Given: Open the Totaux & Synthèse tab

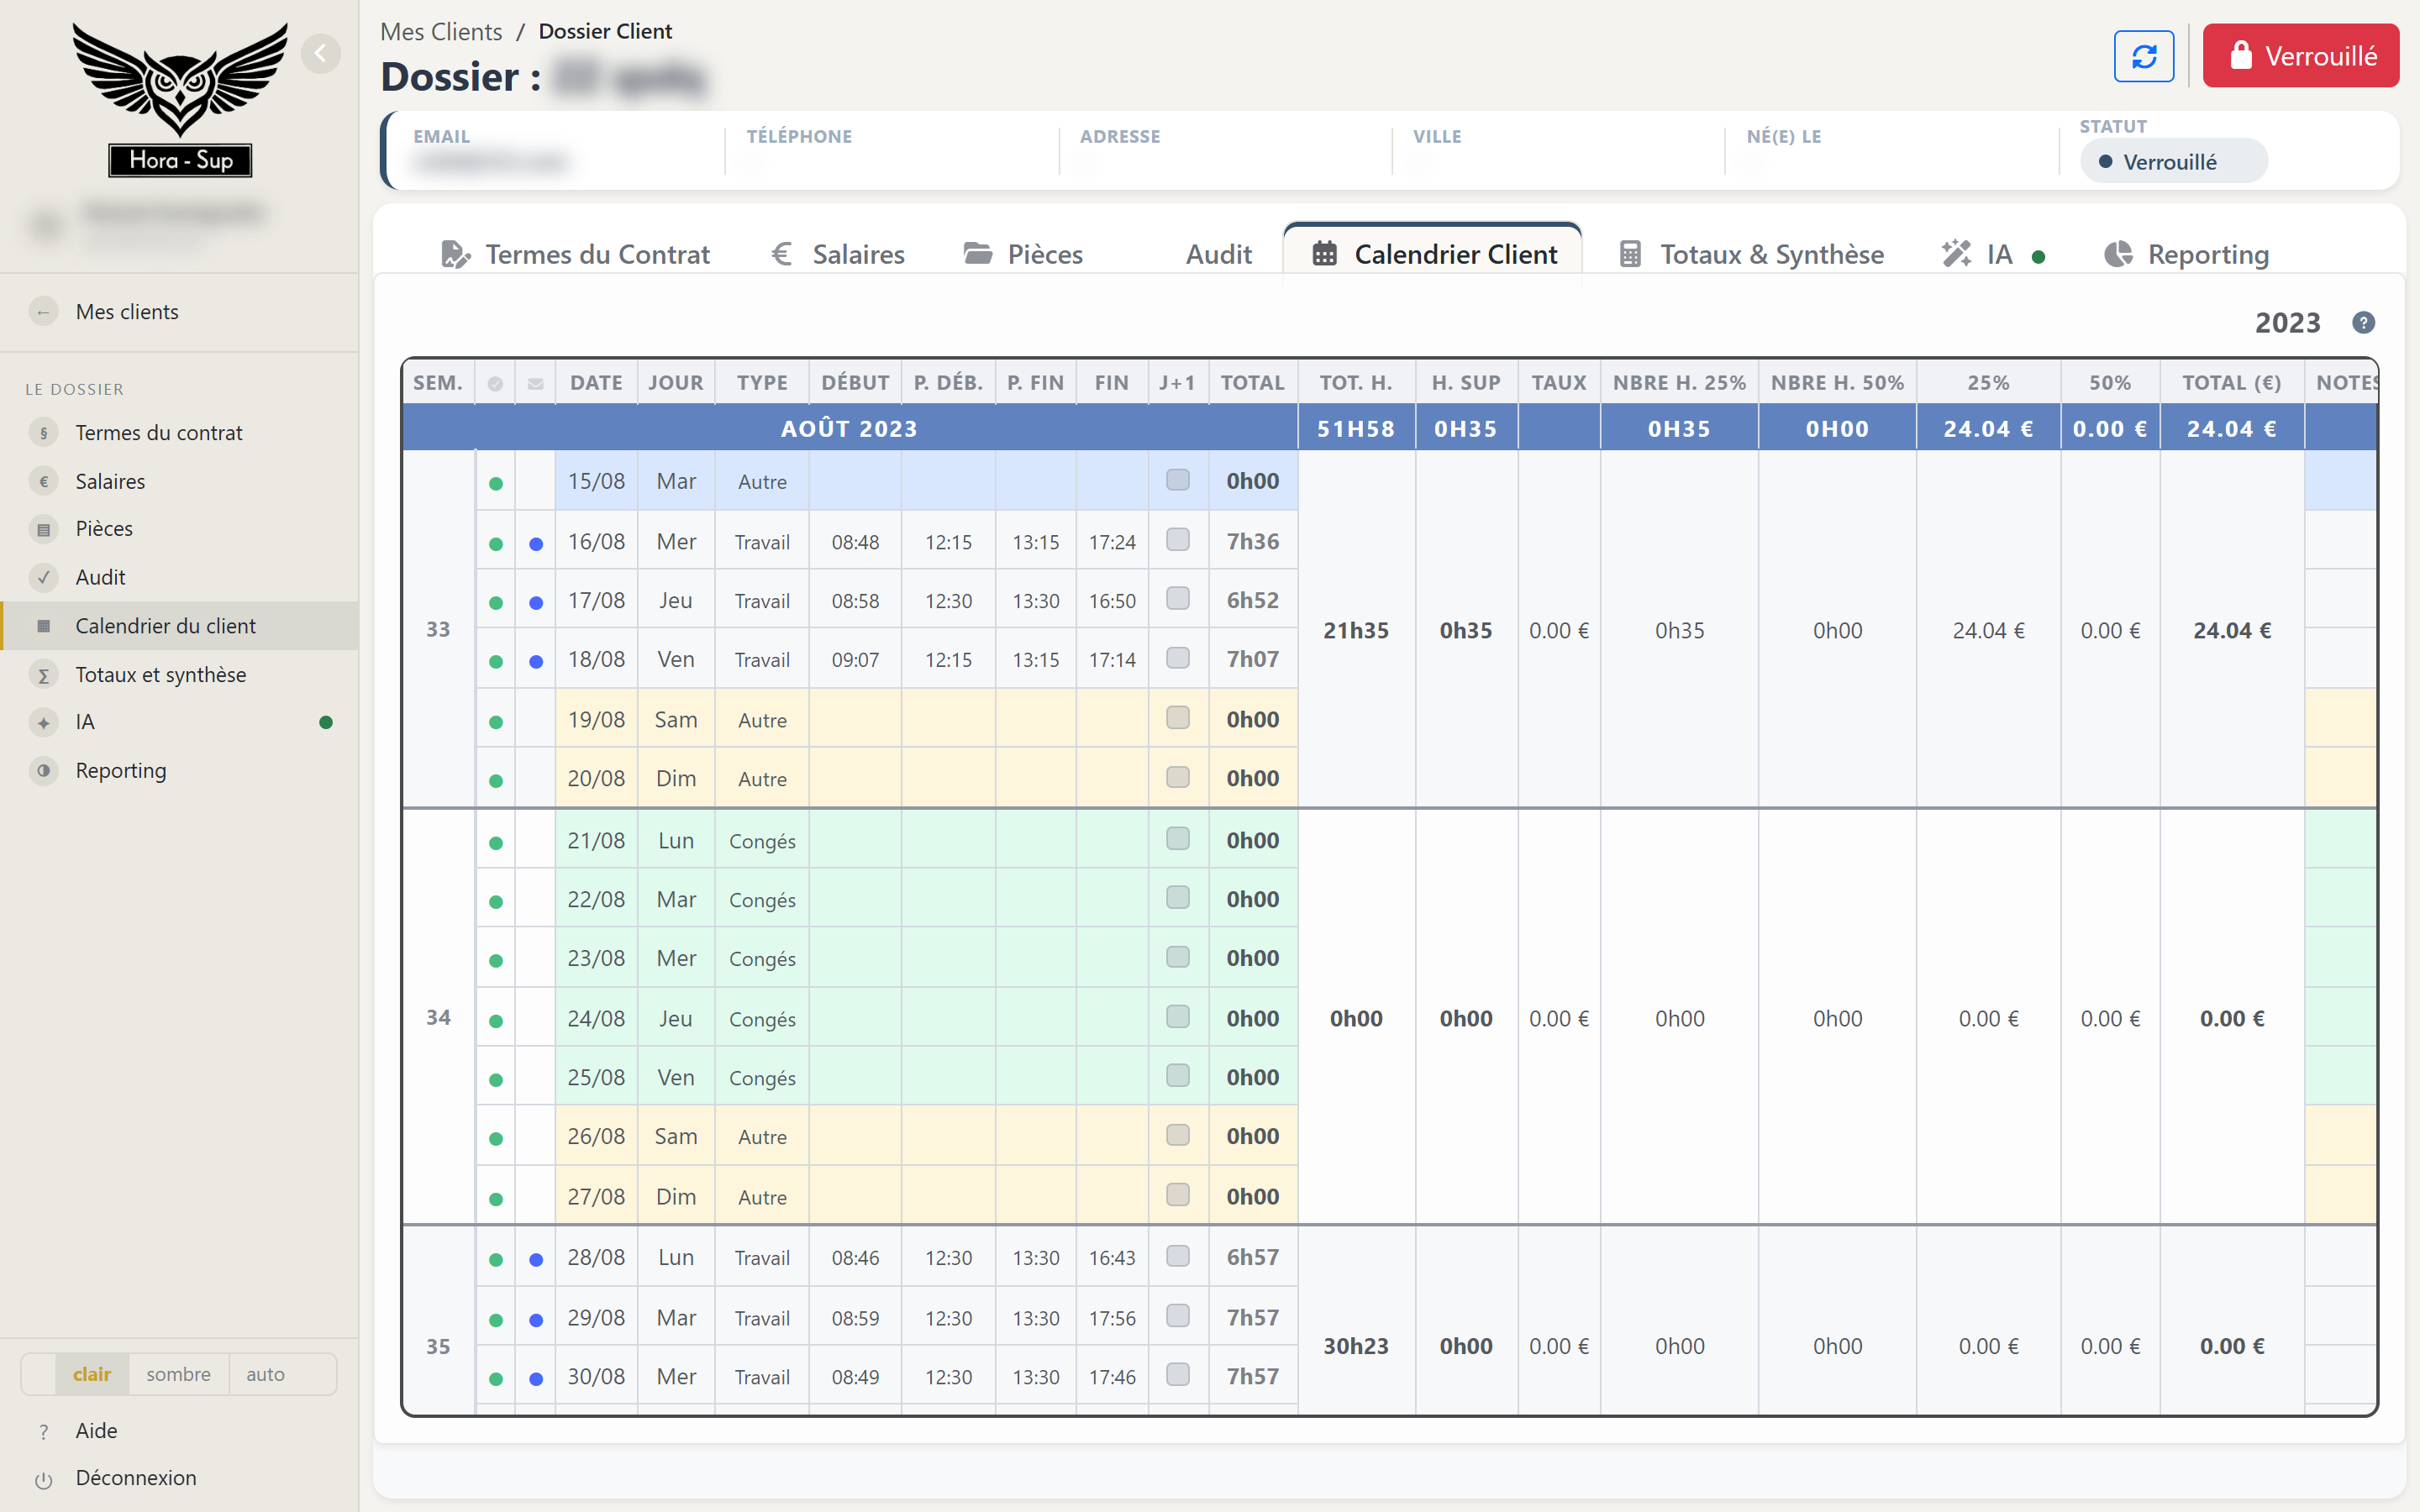Looking at the screenshot, I should [x=1751, y=254].
